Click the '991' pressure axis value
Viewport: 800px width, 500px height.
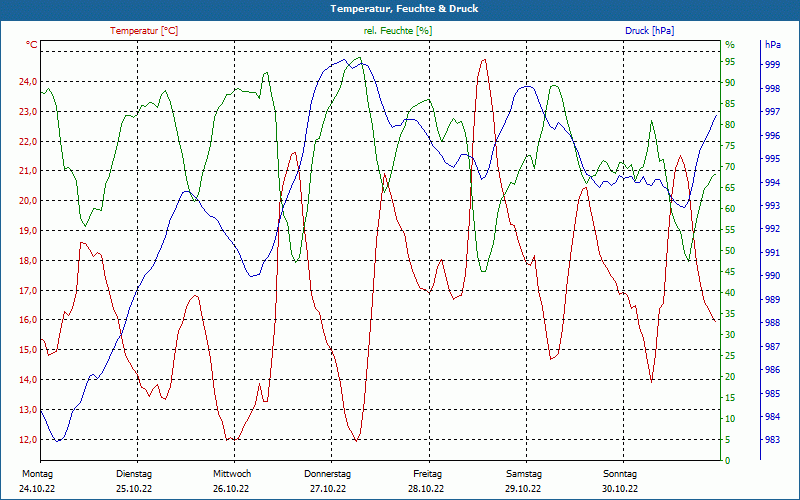click(772, 253)
